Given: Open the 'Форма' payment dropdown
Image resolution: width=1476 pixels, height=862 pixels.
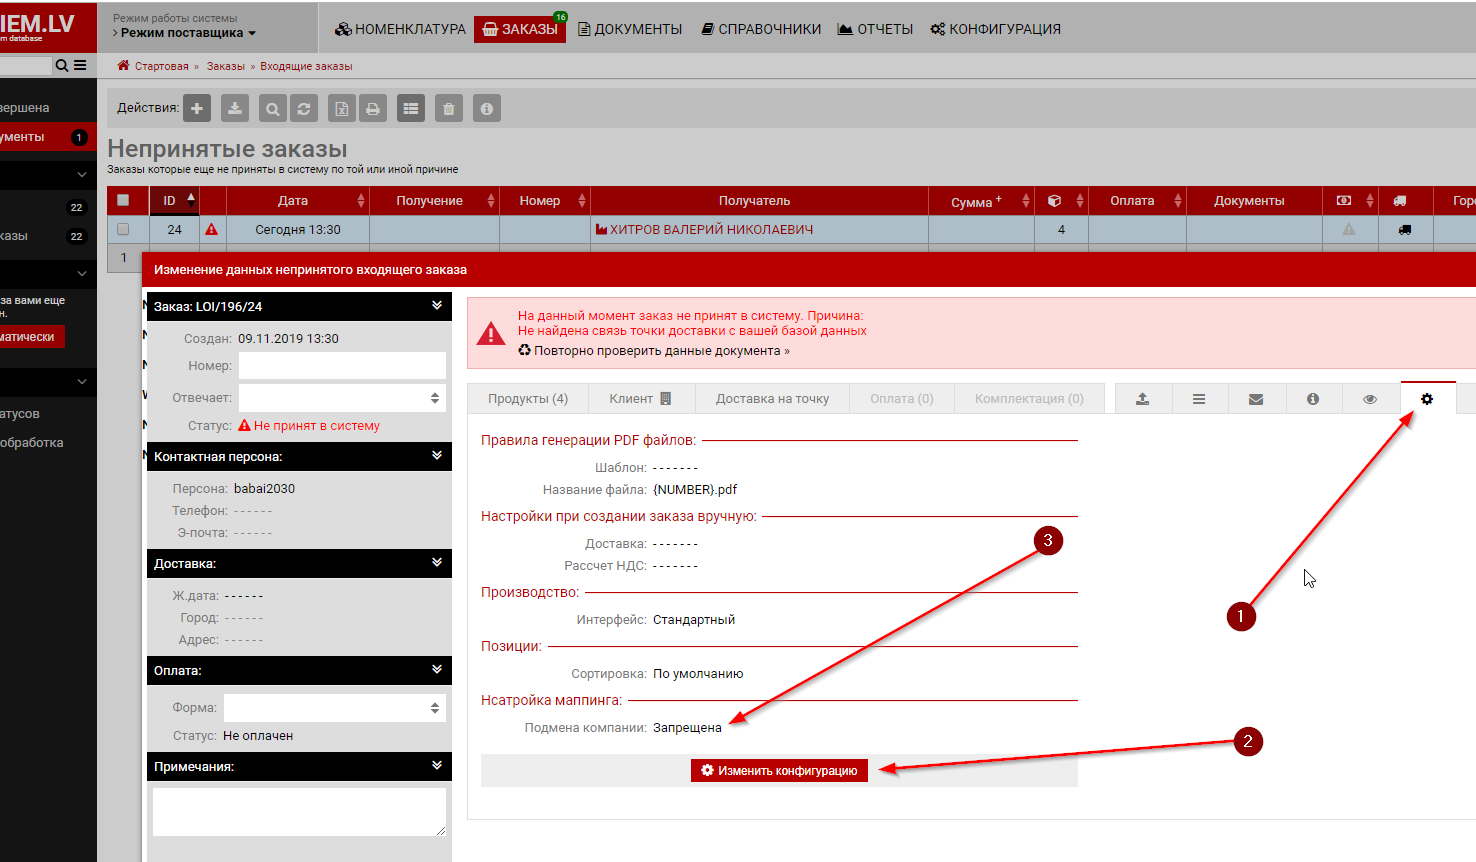Looking at the screenshot, I should click(334, 708).
